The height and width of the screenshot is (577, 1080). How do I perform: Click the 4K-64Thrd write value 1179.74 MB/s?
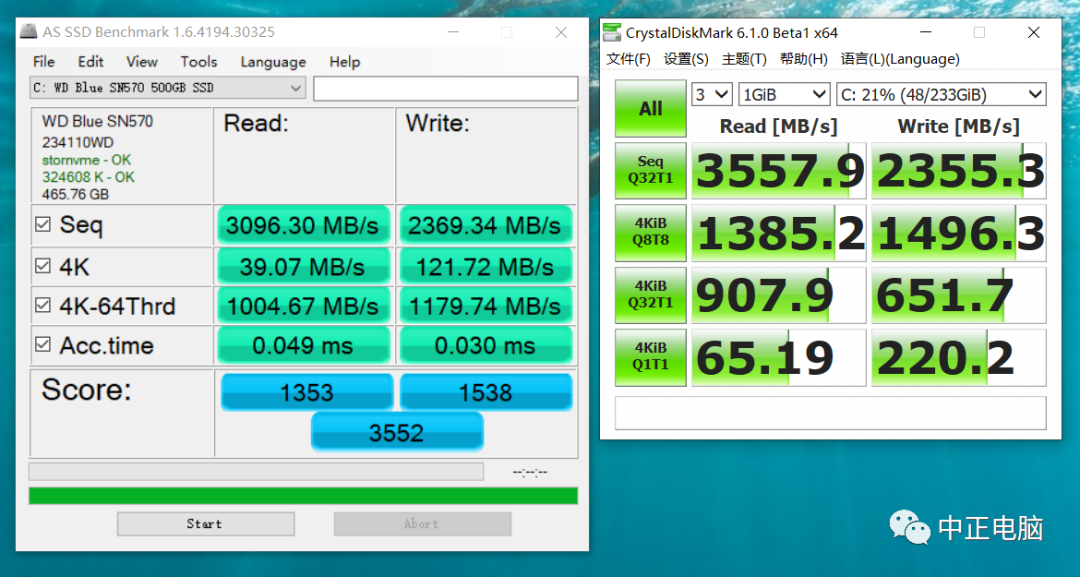[x=485, y=306]
